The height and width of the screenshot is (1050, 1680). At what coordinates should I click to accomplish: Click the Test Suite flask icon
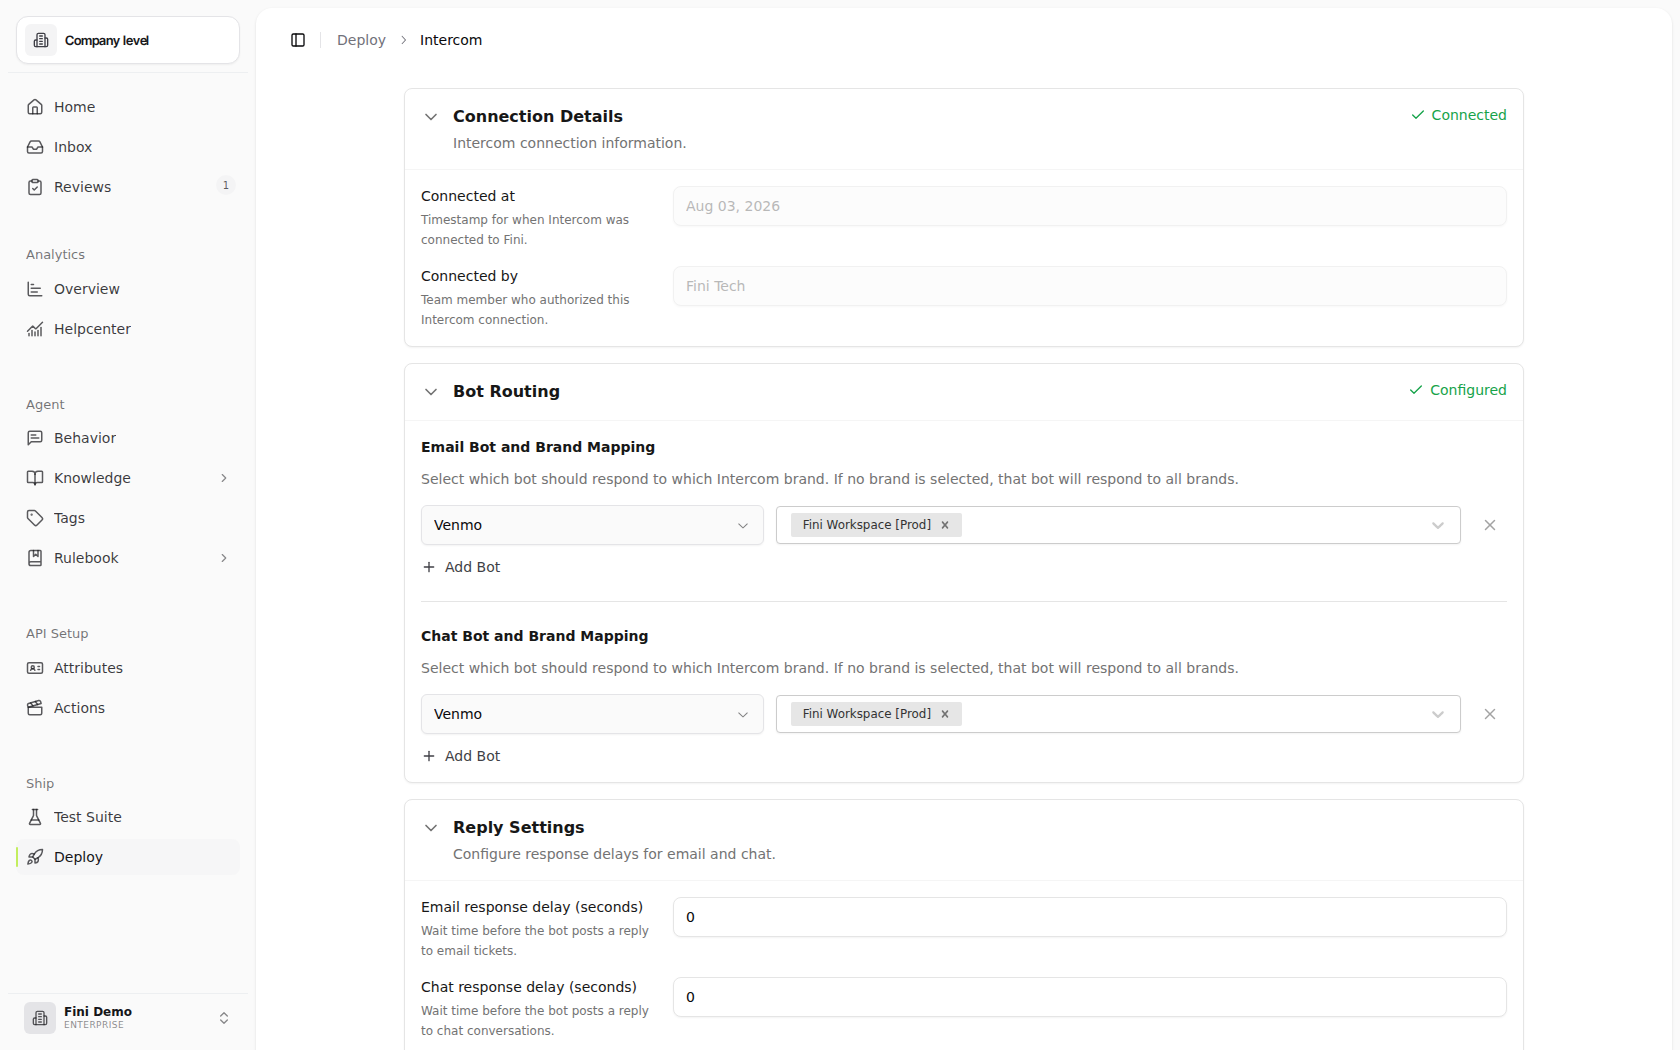pyautogui.click(x=35, y=817)
